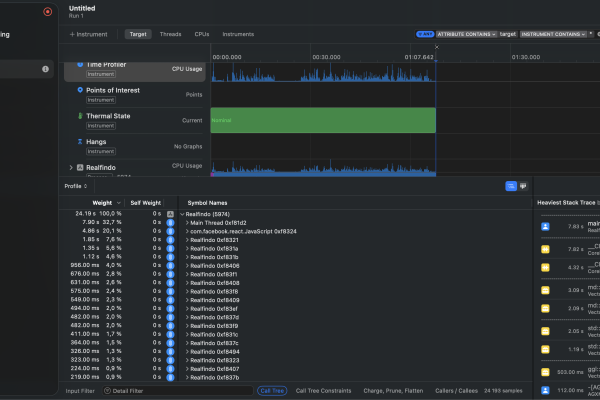600x400 pixels.
Task: Select the Realfindo 0xf837b row
Action: click(x=295, y=377)
